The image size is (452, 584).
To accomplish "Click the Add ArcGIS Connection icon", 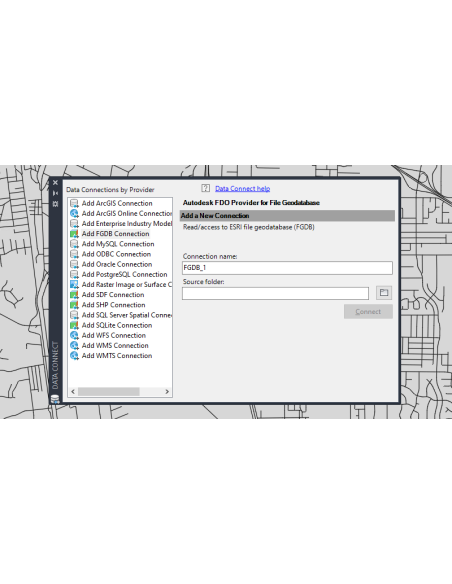I will pyautogui.click(x=74, y=203).
